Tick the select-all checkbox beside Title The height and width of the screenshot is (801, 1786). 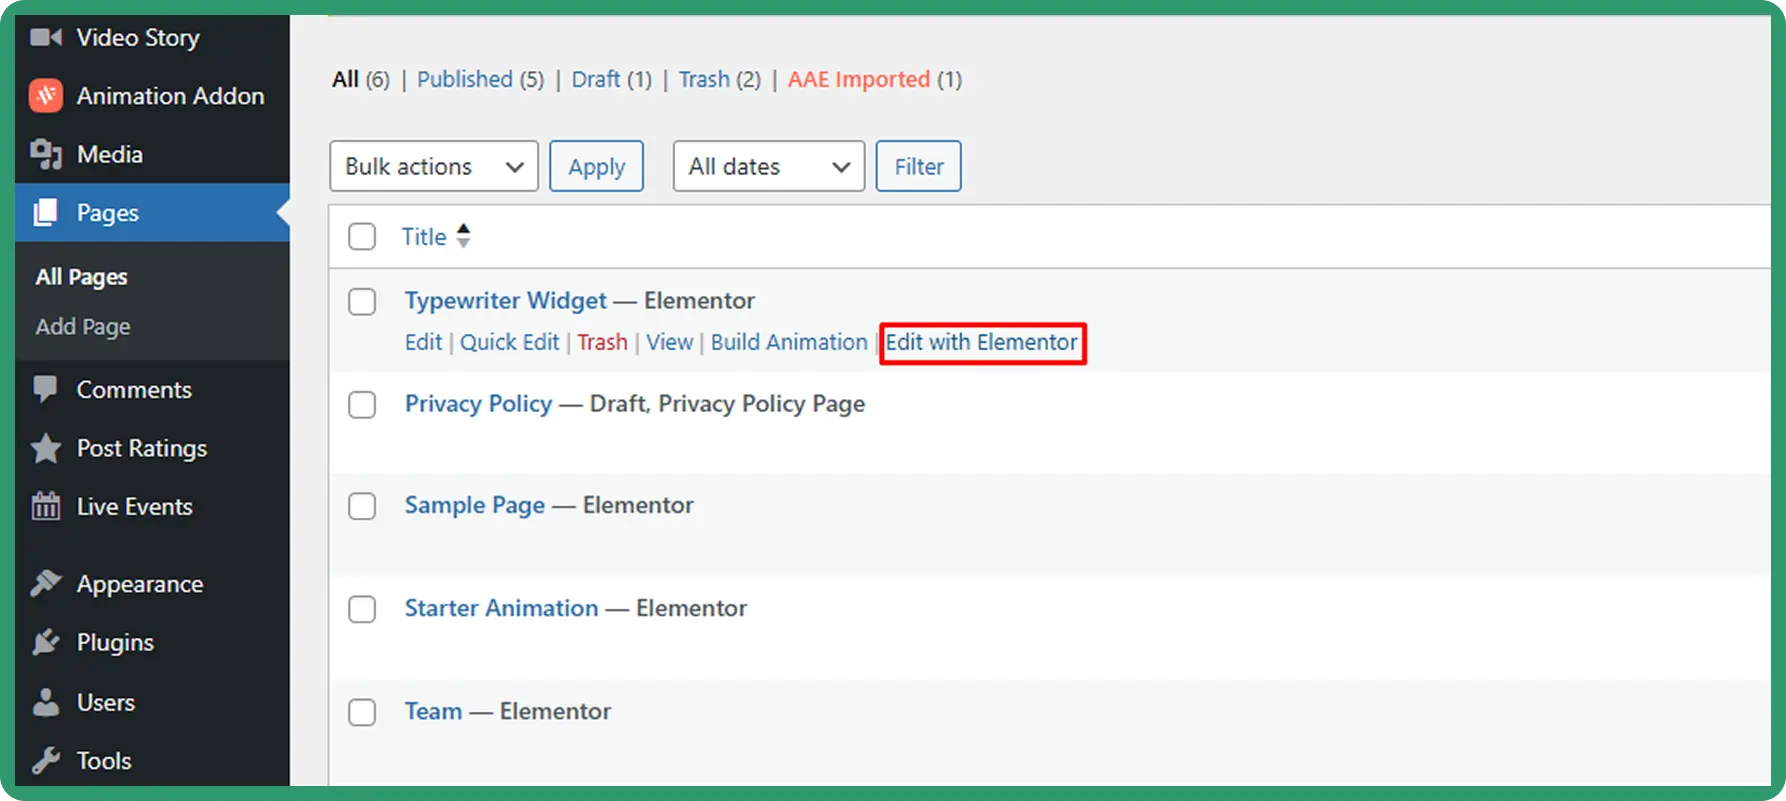click(x=362, y=237)
